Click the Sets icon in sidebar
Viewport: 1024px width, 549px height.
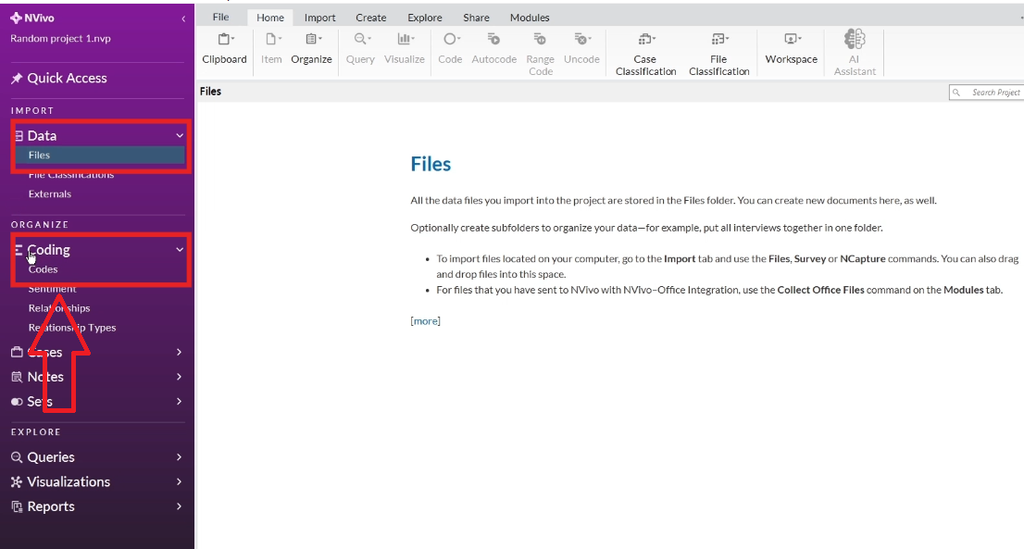[17, 401]
